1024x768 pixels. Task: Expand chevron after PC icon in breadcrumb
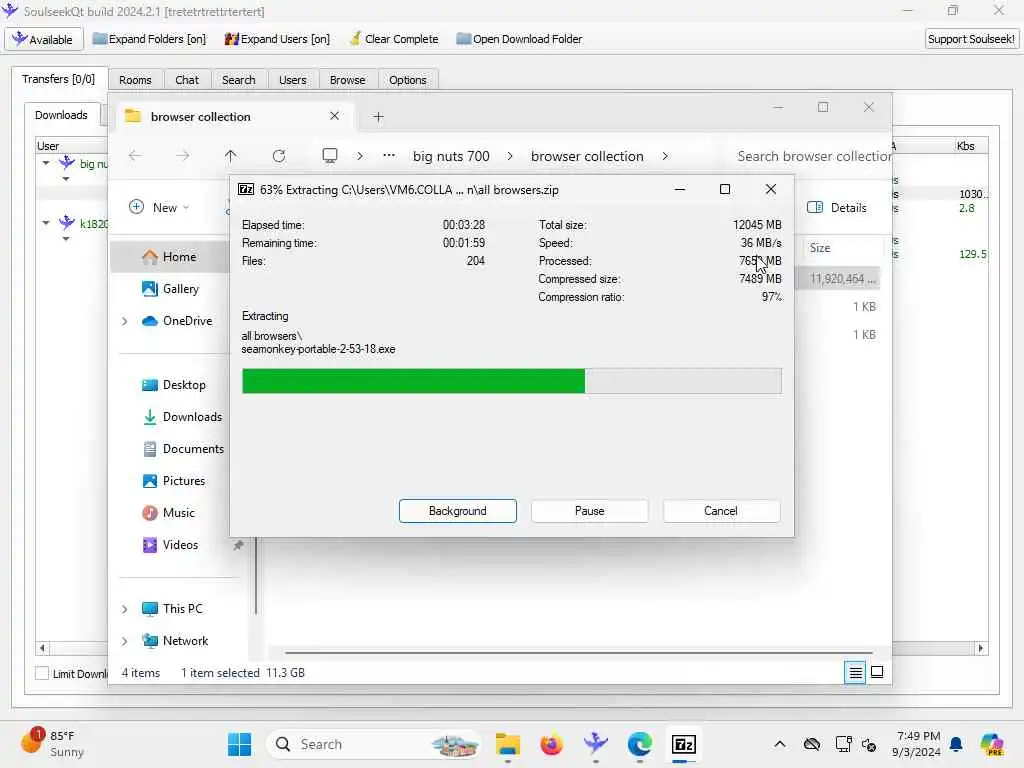(360, 156)
